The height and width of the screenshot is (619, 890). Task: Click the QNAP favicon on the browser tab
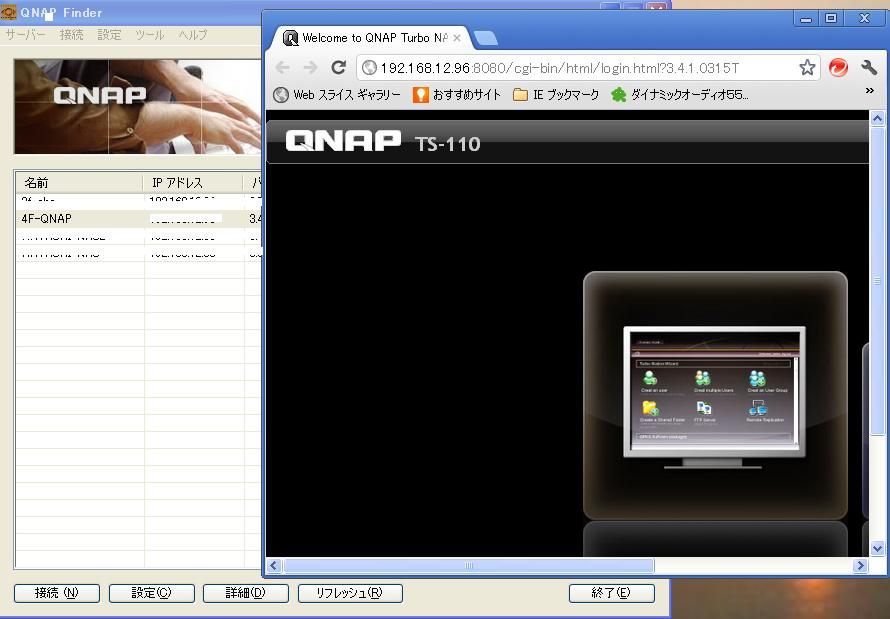coord(291,38)
